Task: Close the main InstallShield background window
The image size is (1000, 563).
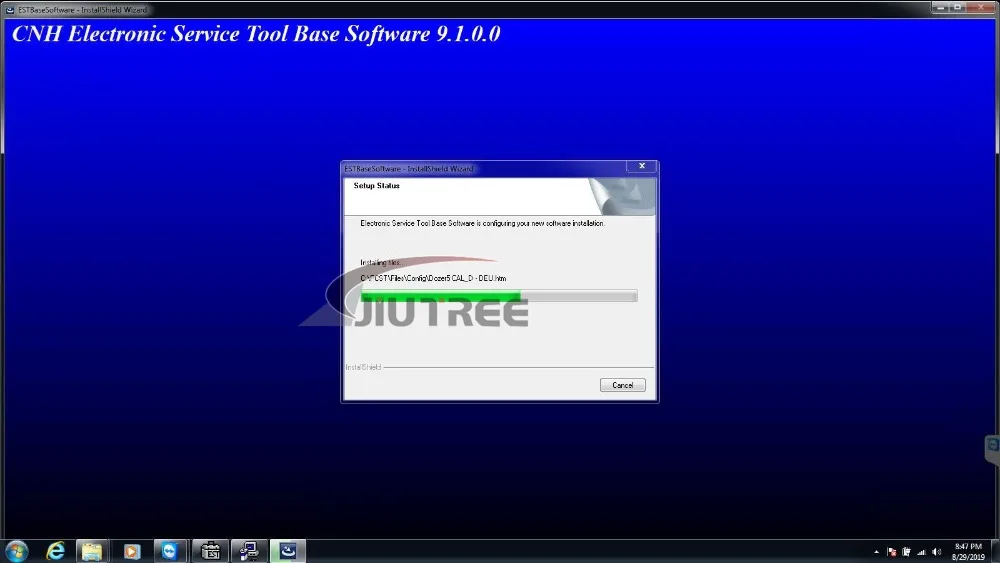Action: [x=982, y=7]
